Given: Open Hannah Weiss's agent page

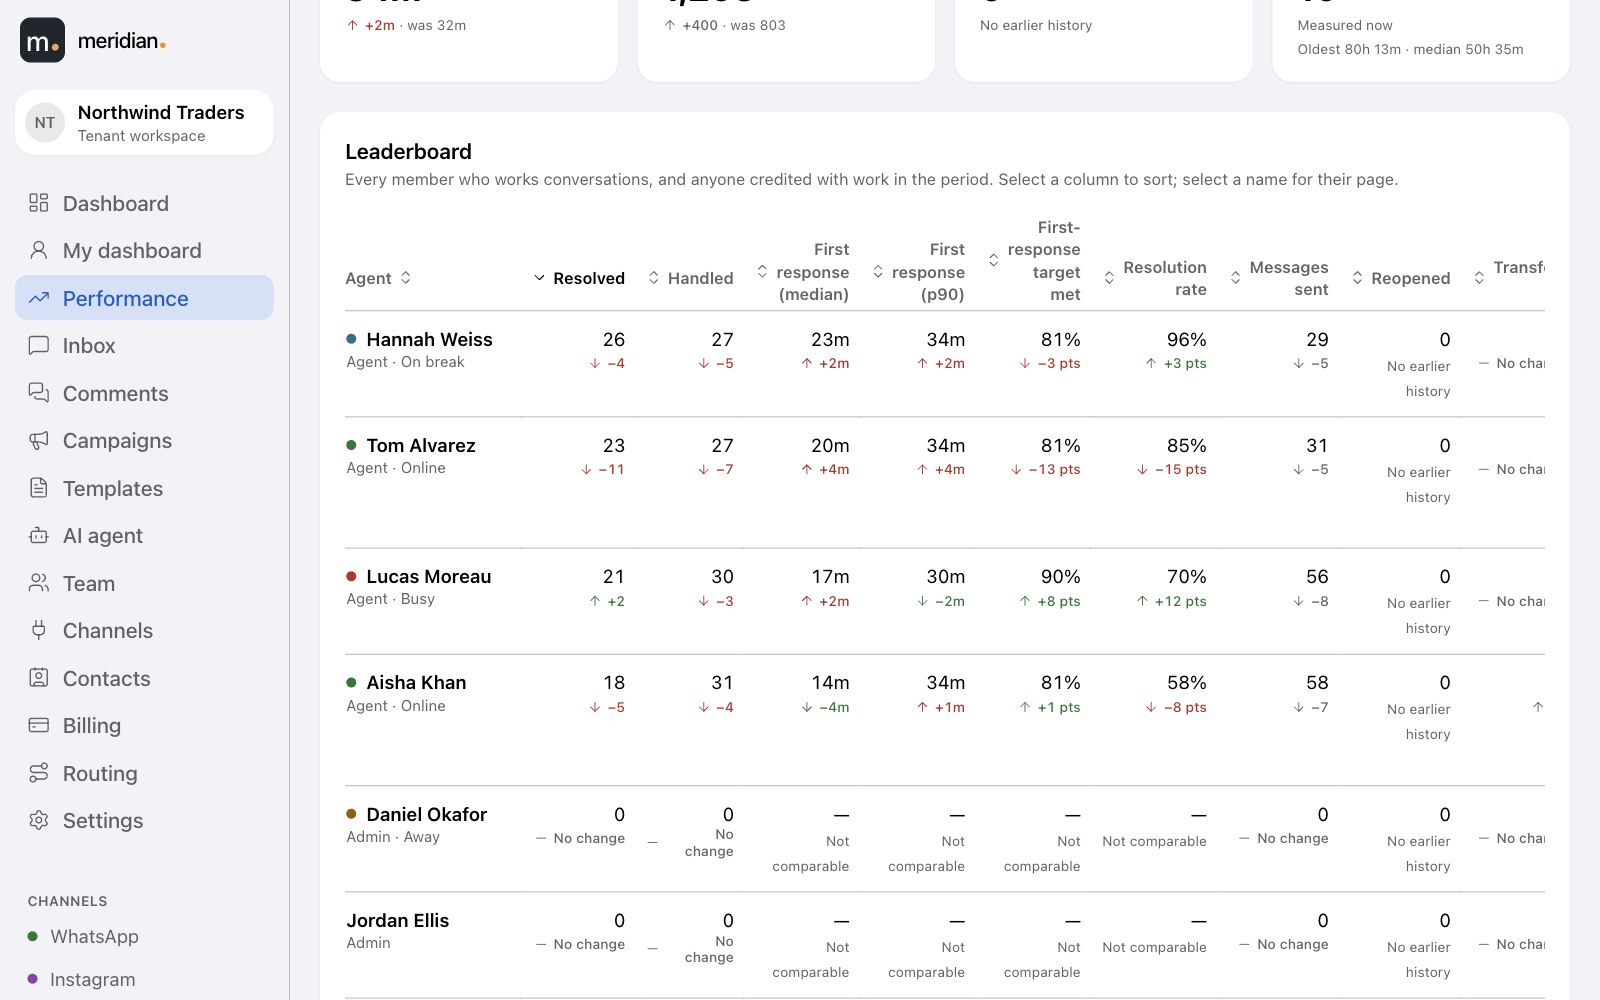Looking at the screenshot, I should [429, 339].
